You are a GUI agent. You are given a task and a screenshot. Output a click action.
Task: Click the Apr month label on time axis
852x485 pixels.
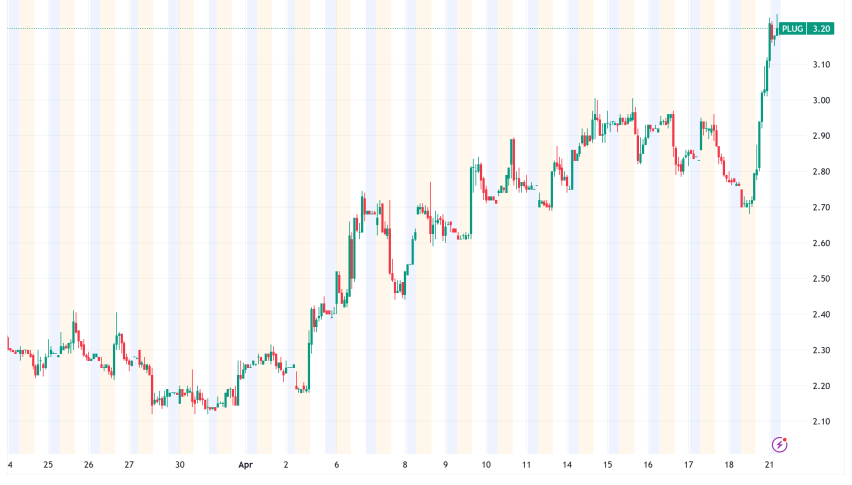(246, 465)
